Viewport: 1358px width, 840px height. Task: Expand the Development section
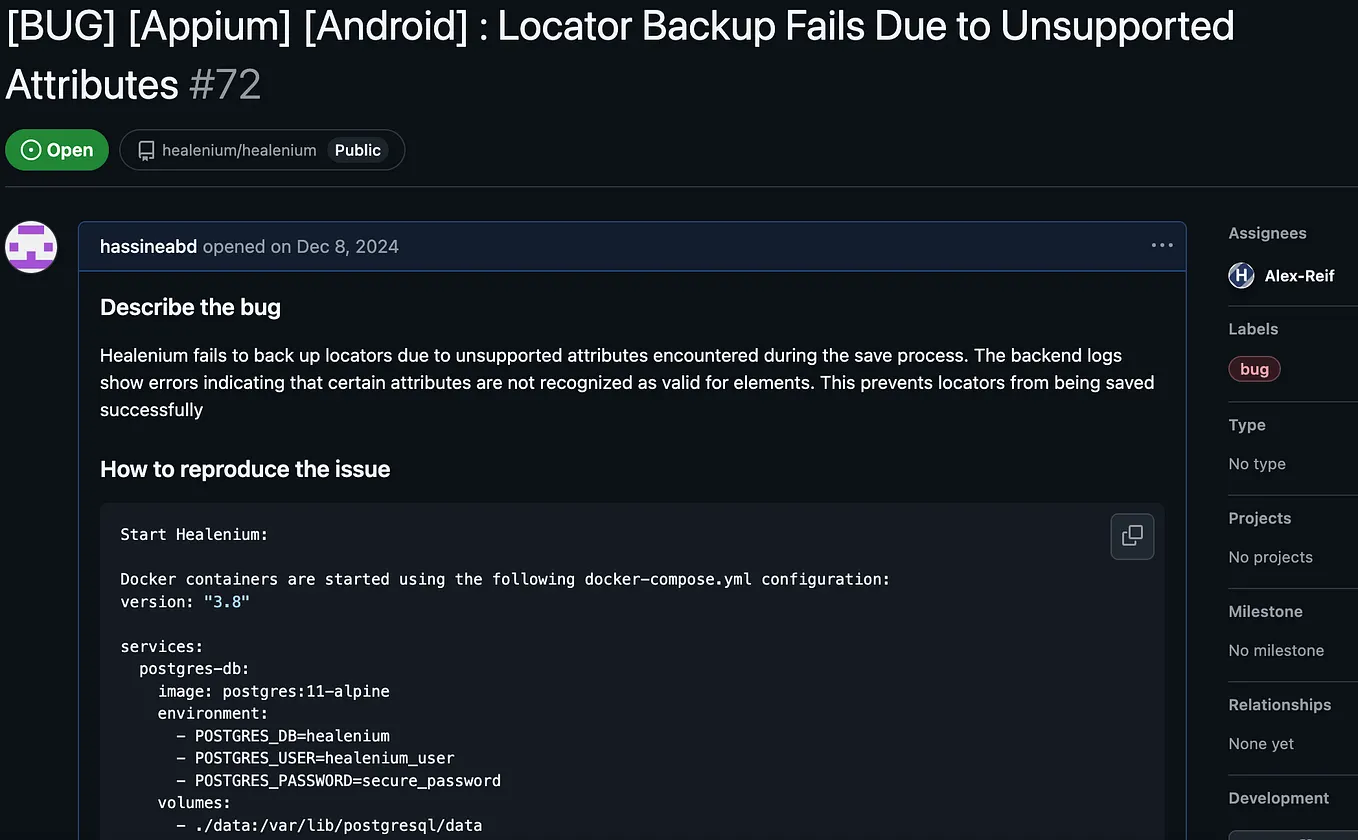[x=1278, y=798]
